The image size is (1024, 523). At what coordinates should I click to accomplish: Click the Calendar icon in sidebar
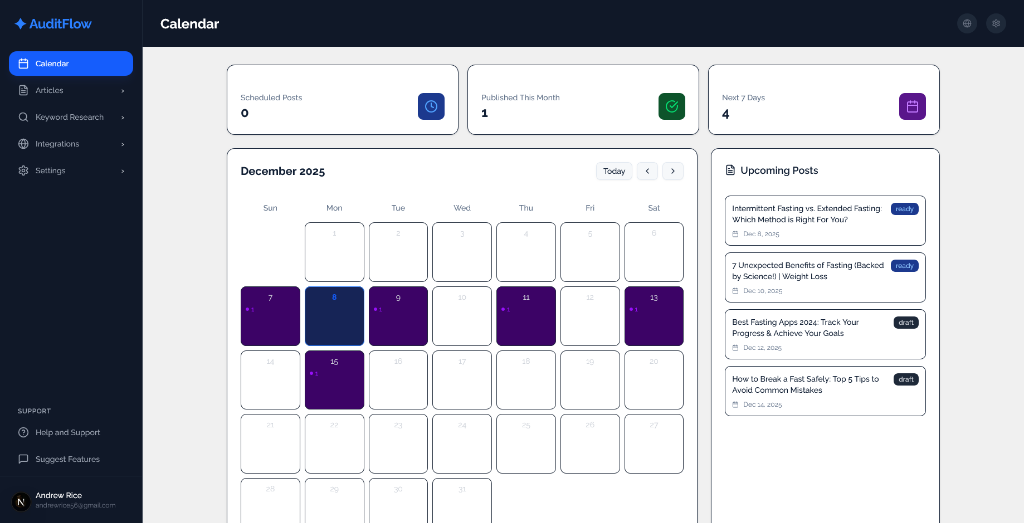pos(24,63)
